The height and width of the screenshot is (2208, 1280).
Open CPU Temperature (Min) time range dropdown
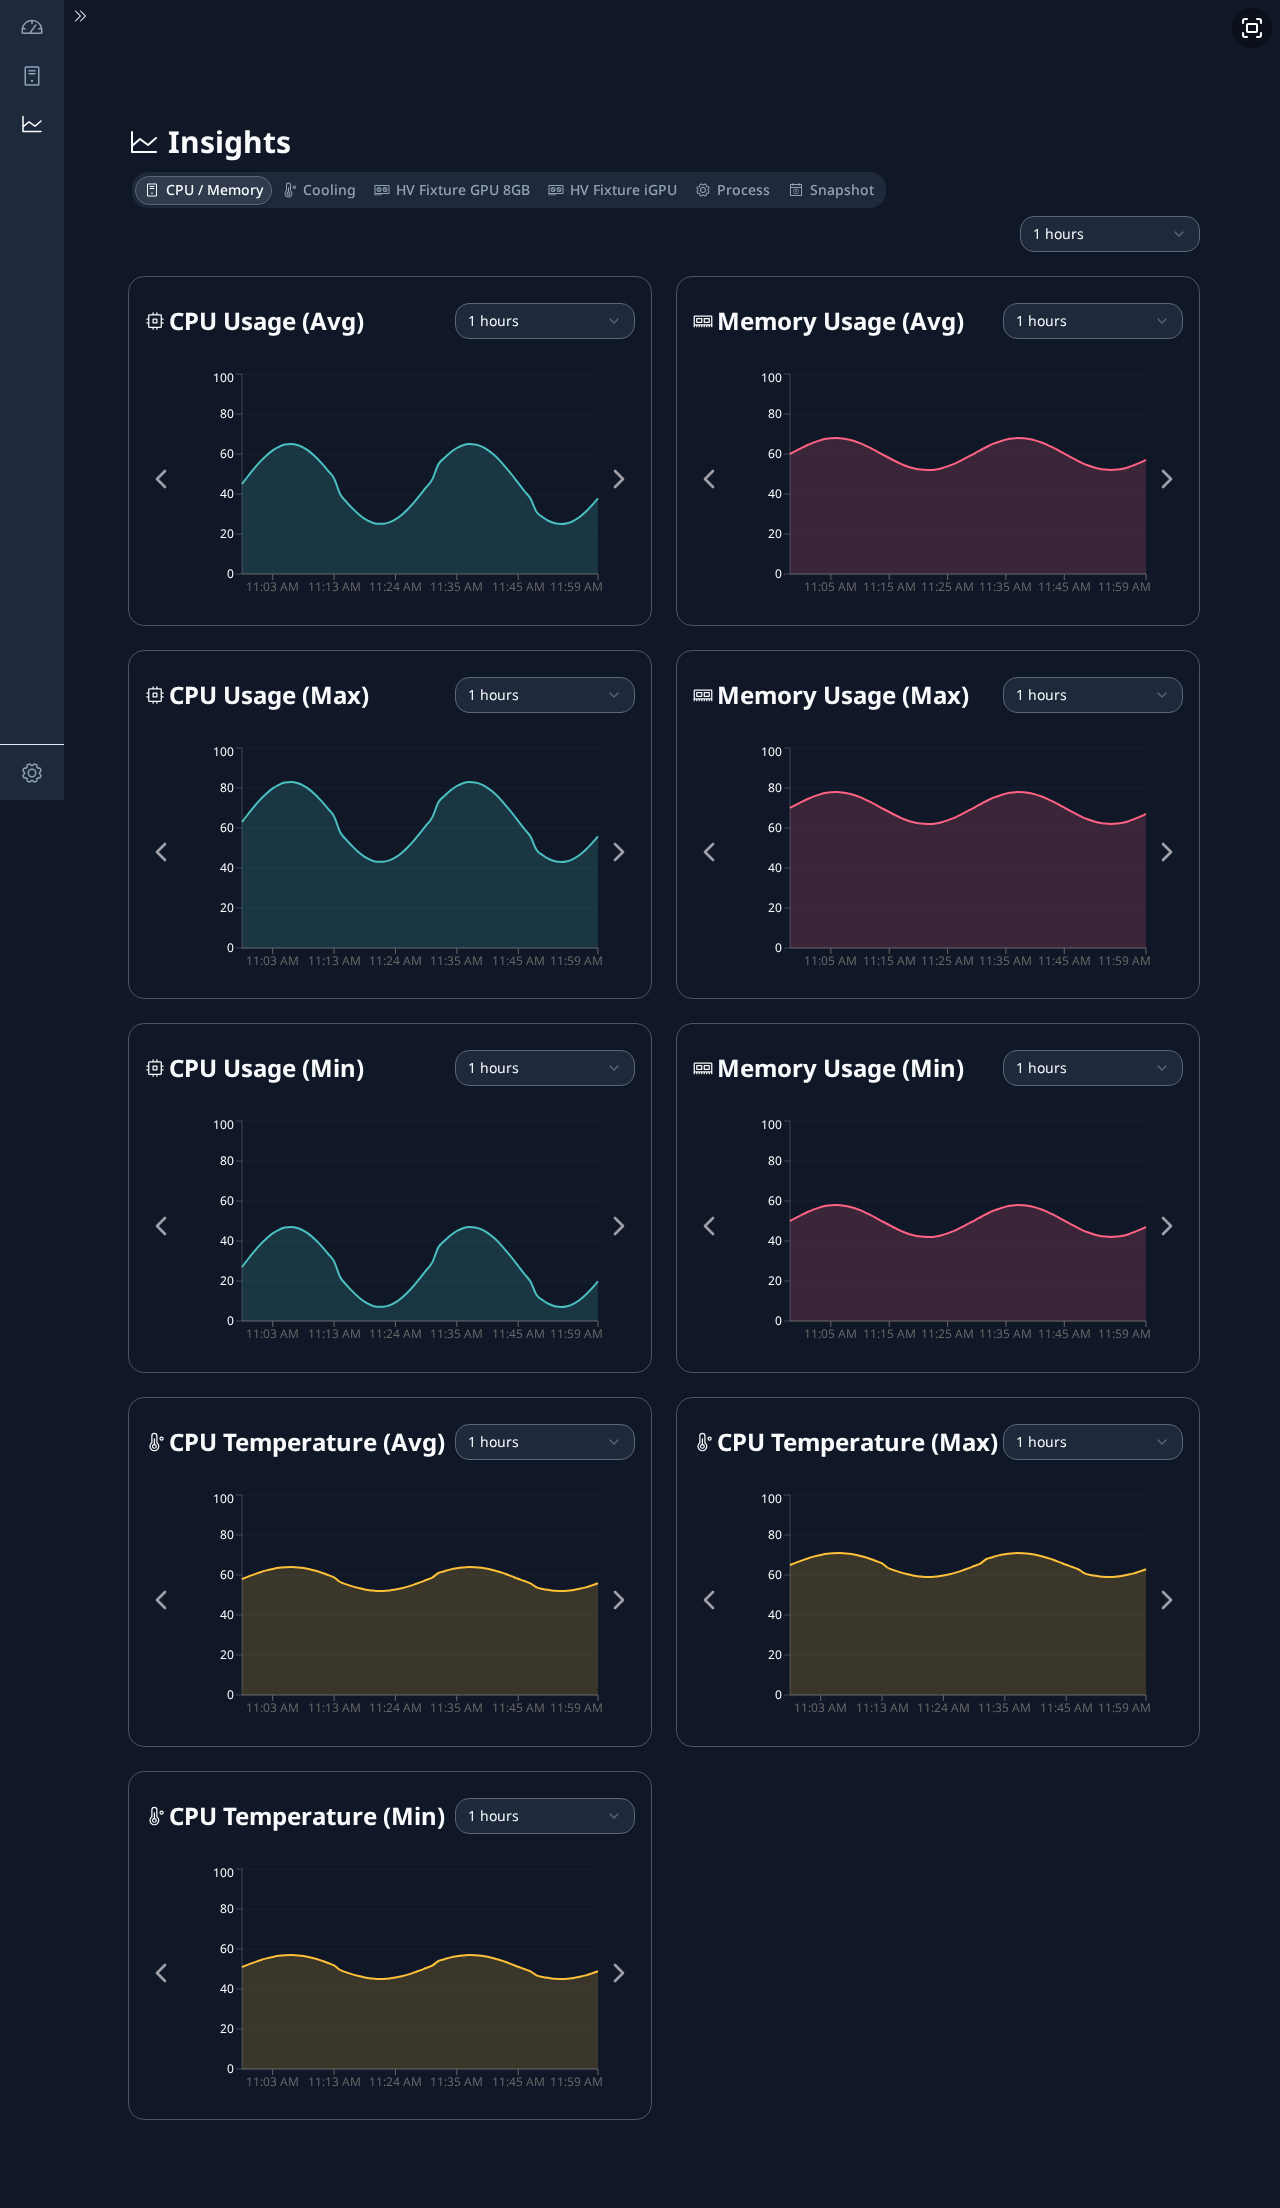click(x=545, y=1816)
